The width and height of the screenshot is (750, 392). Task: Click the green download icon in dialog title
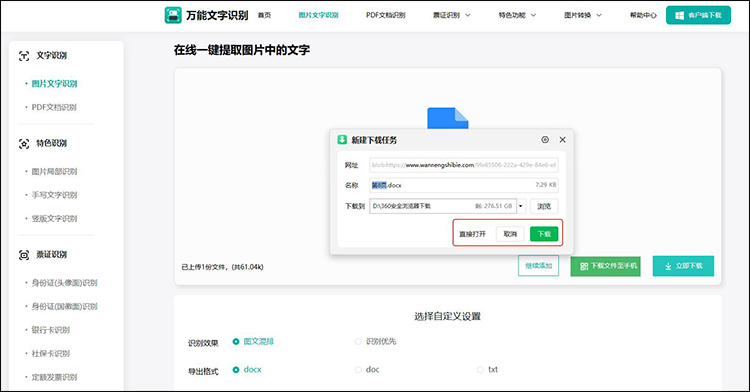click(342, 140)
